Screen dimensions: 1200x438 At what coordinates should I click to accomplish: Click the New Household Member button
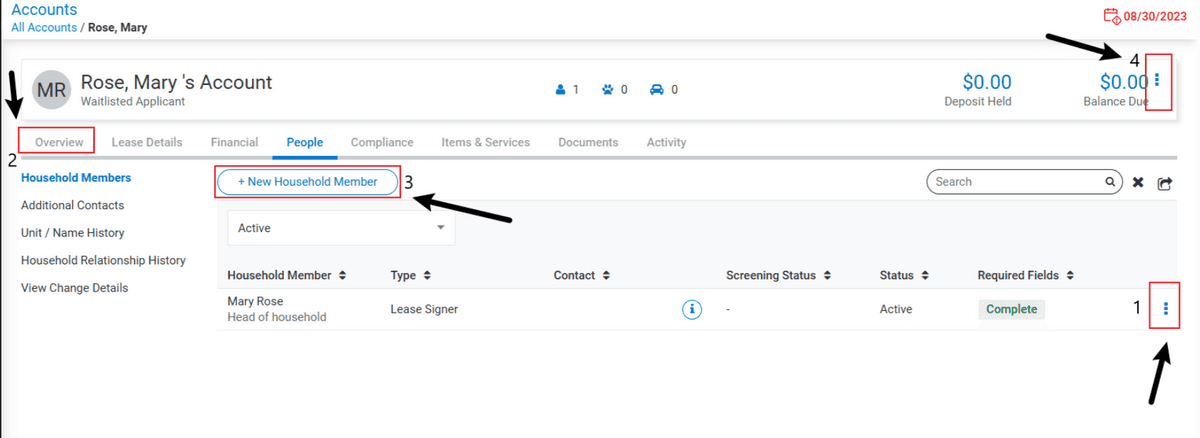point(308,182)
